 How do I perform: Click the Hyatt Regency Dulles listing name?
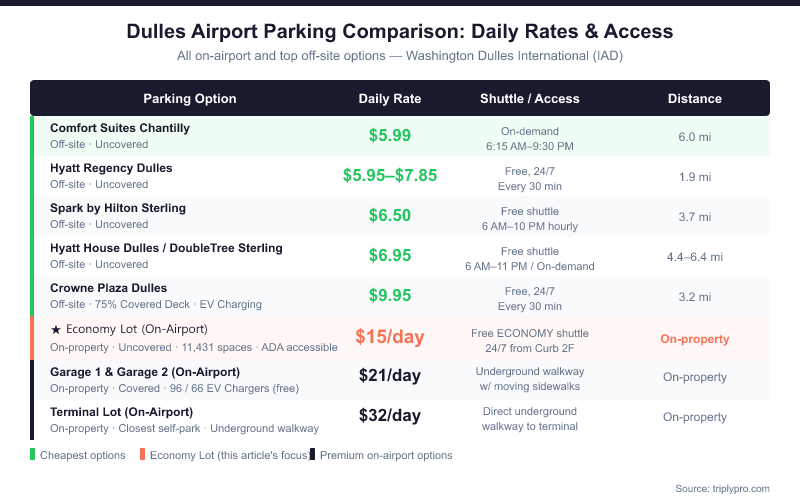click(111, 168)
